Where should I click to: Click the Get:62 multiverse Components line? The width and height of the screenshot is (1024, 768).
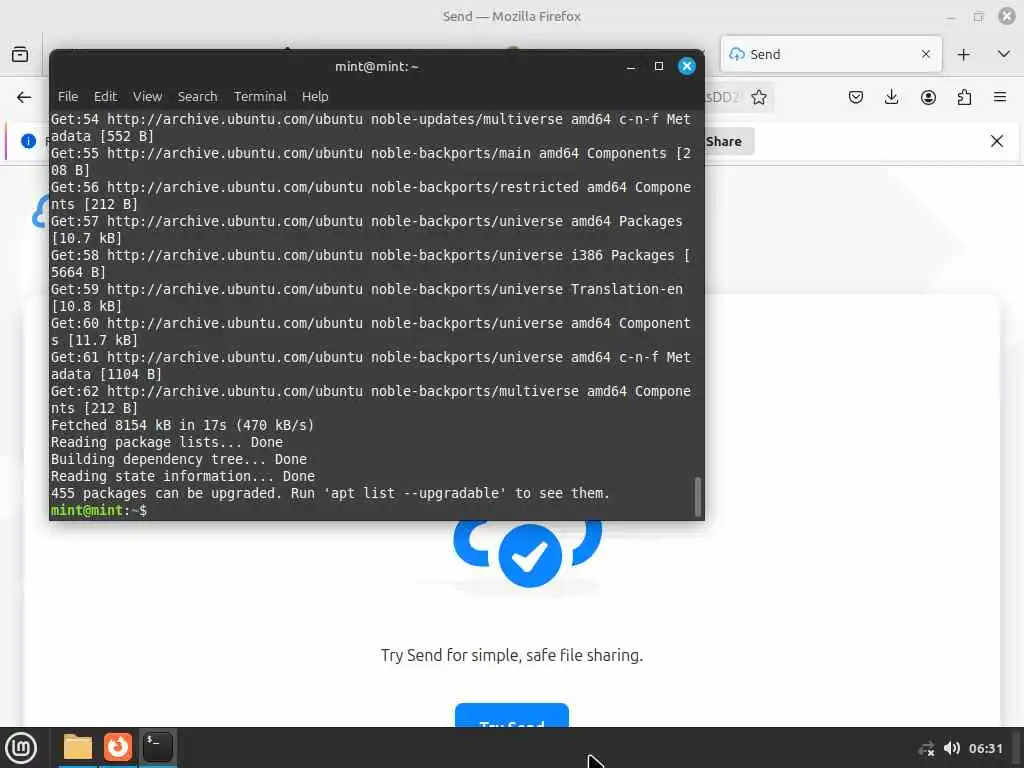tap(371, 399)
